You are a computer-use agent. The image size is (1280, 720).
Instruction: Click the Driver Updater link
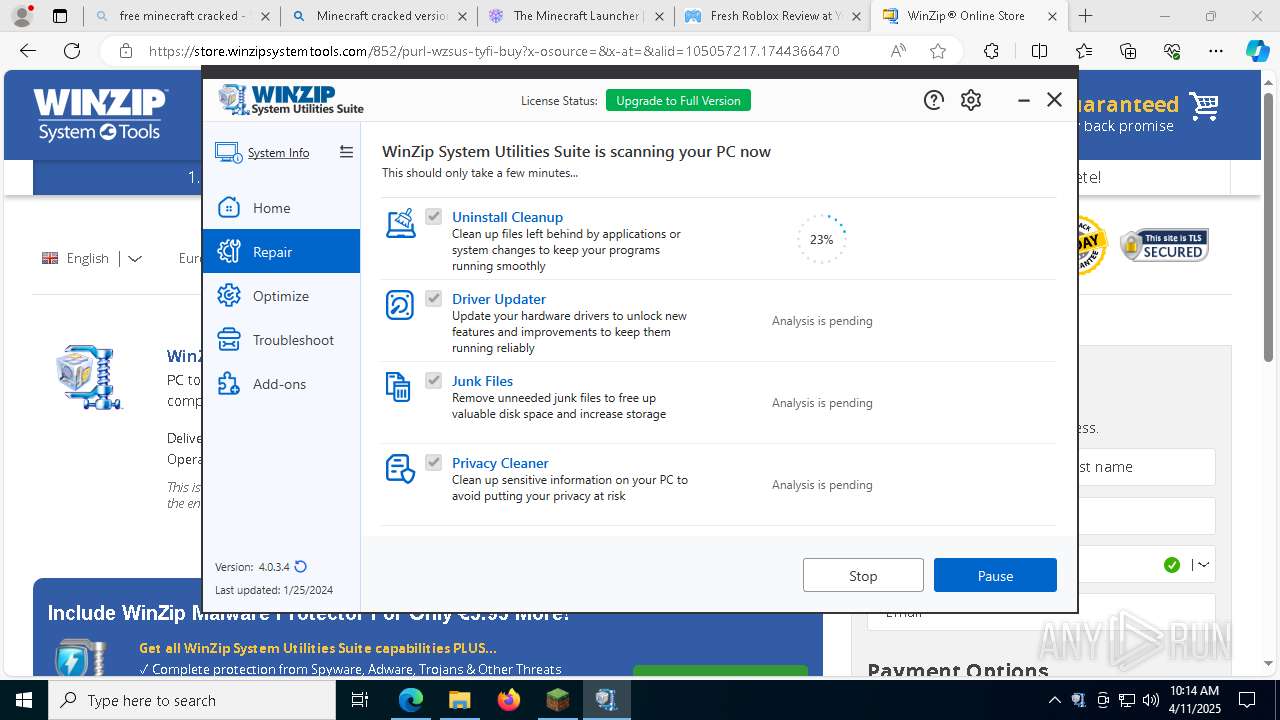tap(499, 299)
